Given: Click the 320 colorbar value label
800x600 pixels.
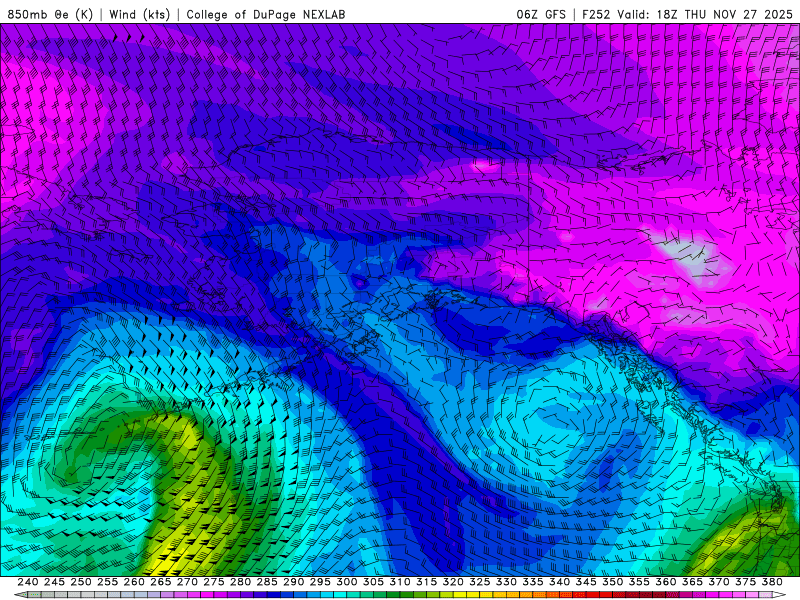Looking at the screenshot, I should point(453,582).
